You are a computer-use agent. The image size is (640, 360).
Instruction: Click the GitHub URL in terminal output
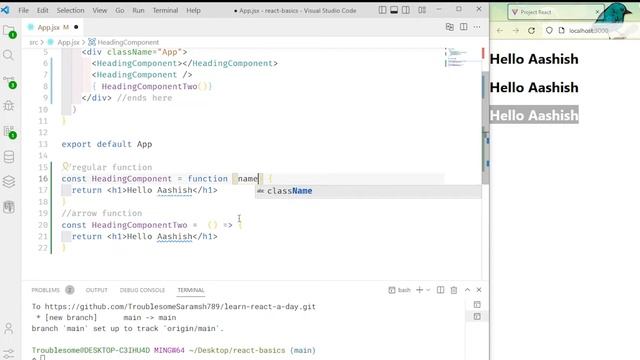click(180, 307)
